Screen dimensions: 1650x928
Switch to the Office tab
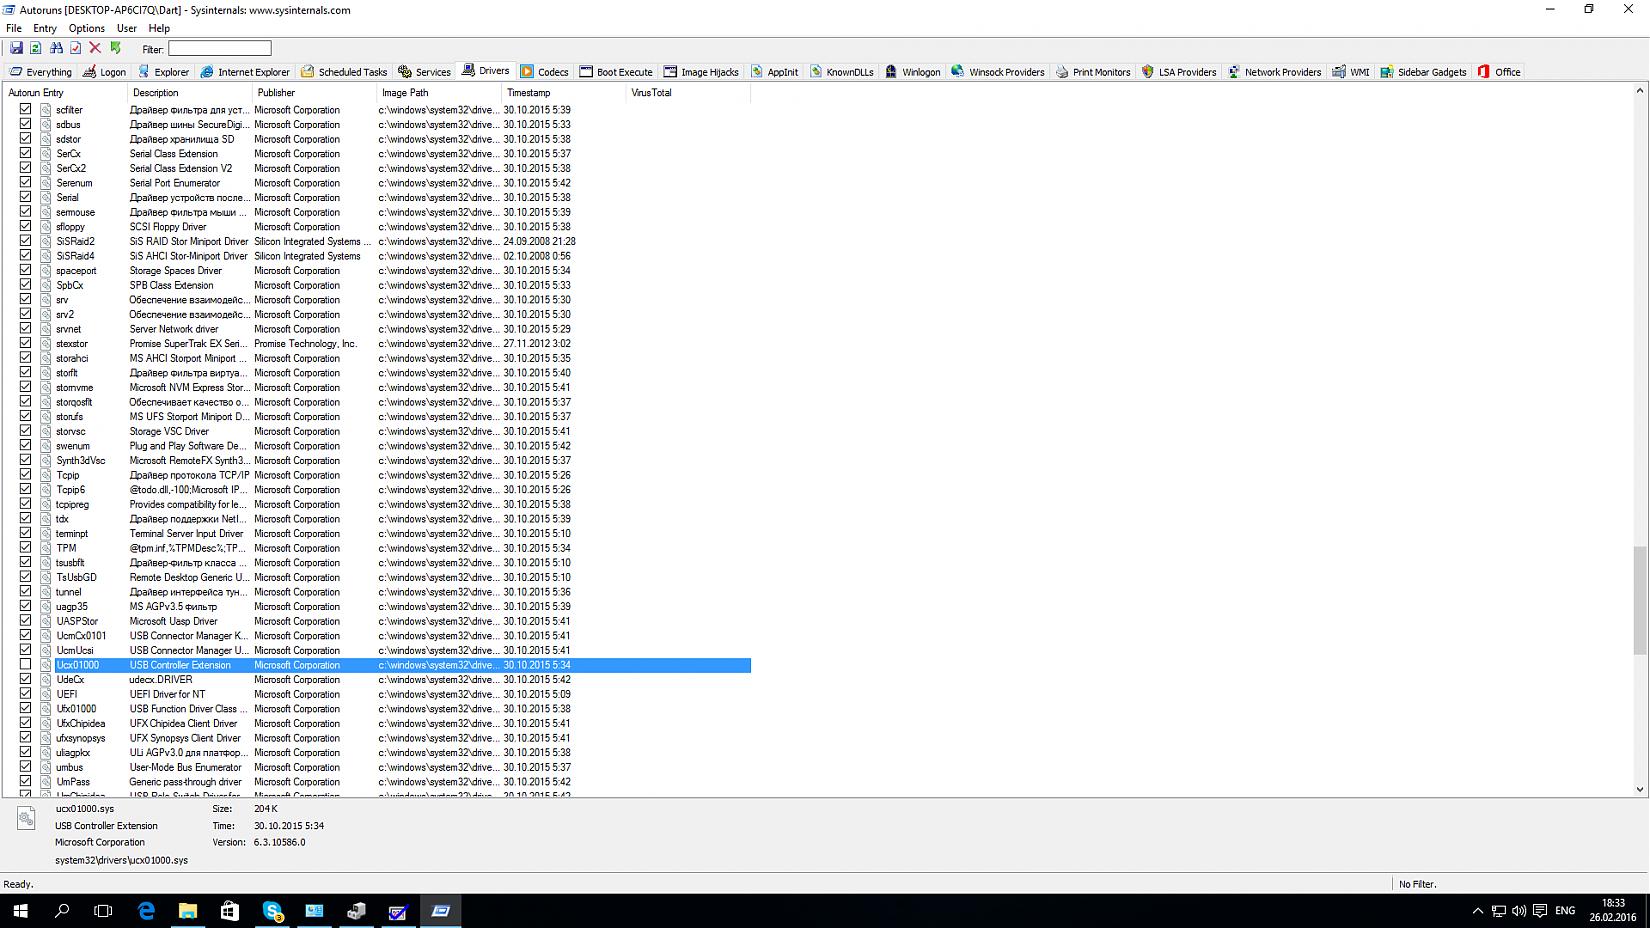click(1499, 72)
